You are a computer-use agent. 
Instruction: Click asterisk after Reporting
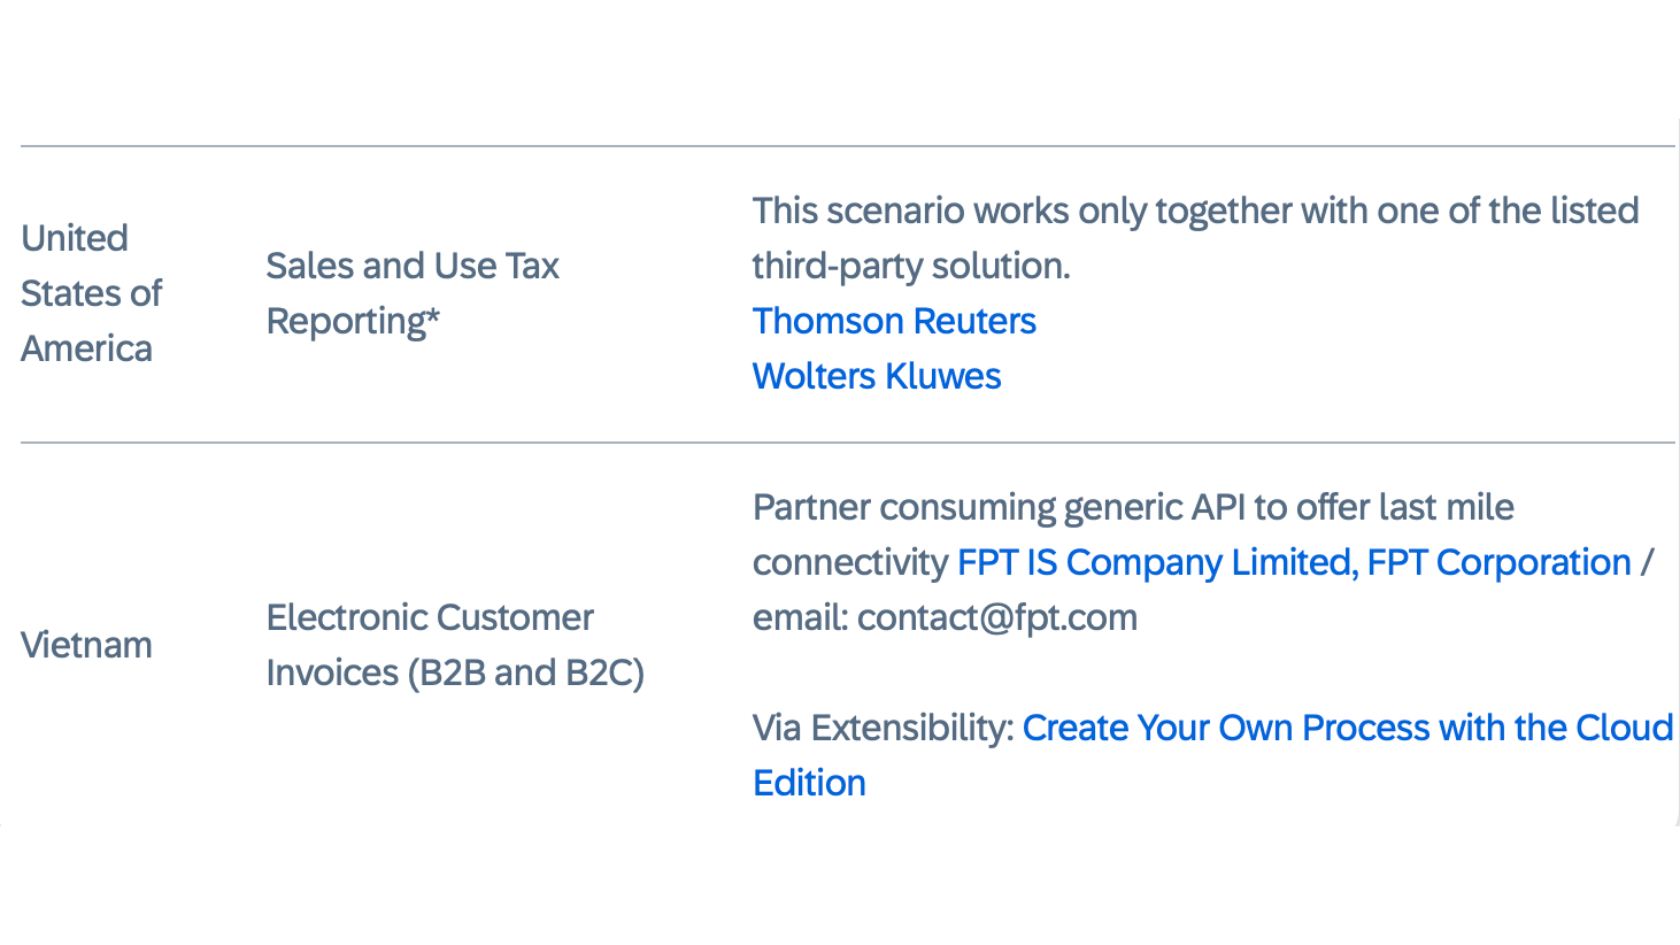(x=433, y=317)
